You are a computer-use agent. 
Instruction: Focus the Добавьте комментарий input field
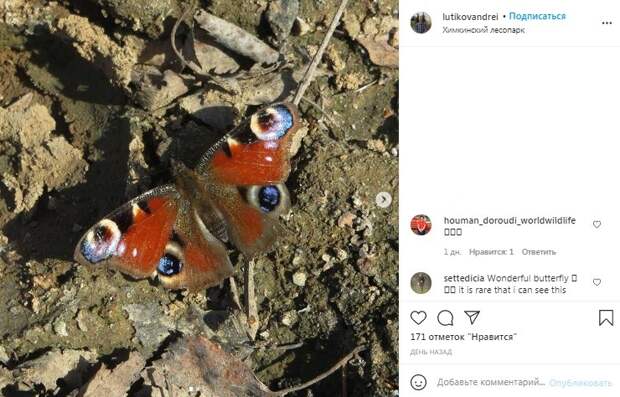coord(491,382)
